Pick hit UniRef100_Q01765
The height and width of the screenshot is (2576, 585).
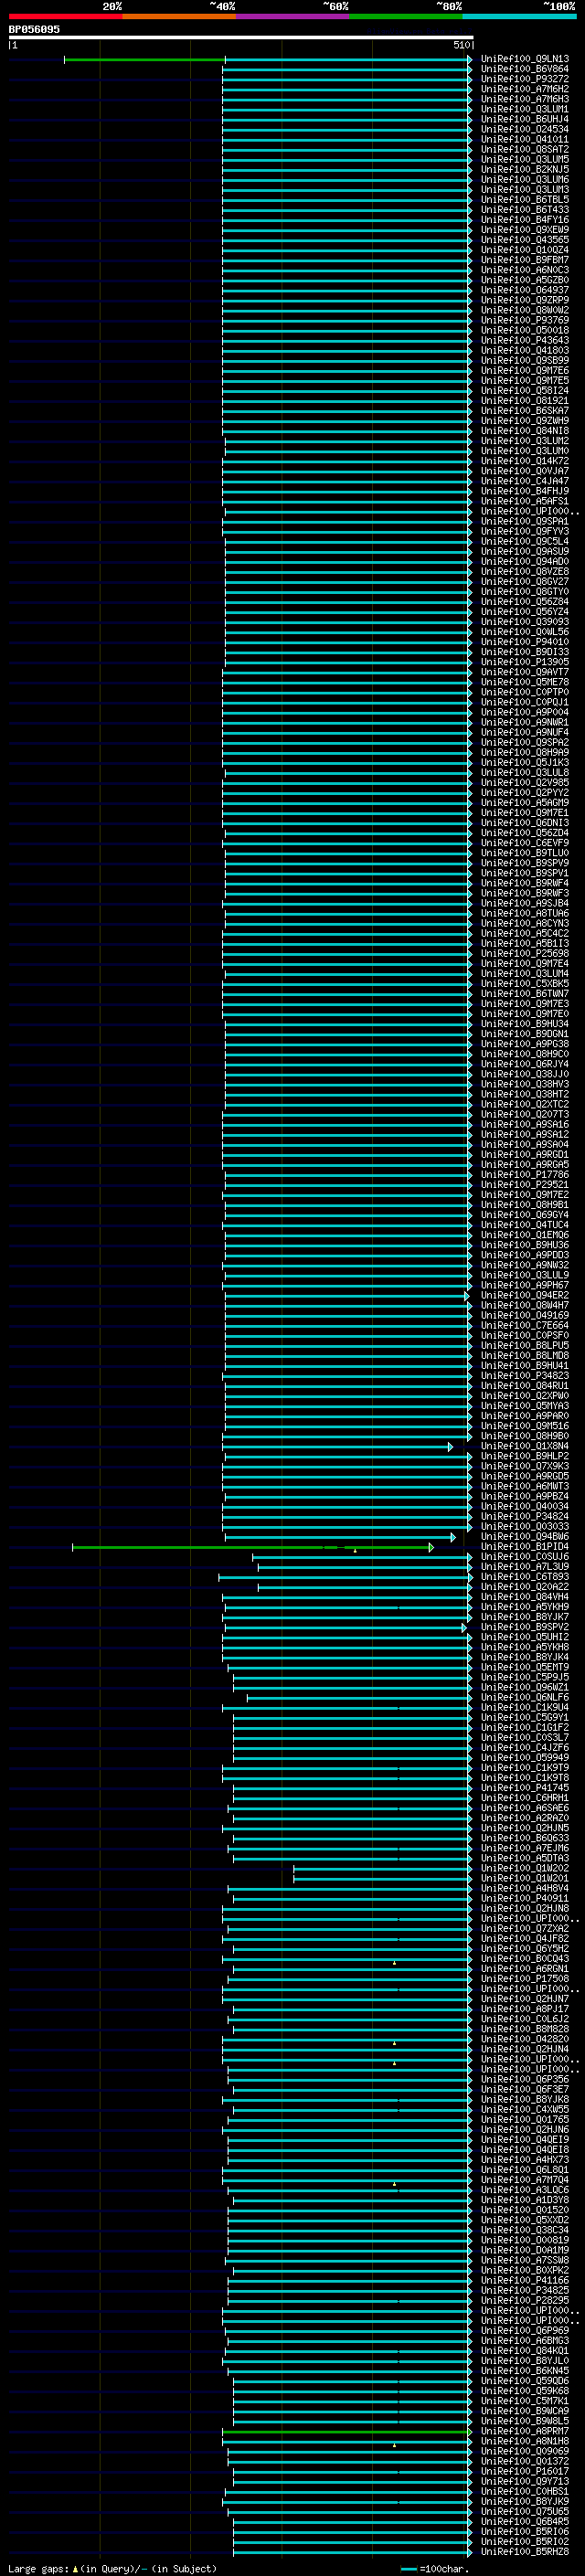tap(524, 2120)
